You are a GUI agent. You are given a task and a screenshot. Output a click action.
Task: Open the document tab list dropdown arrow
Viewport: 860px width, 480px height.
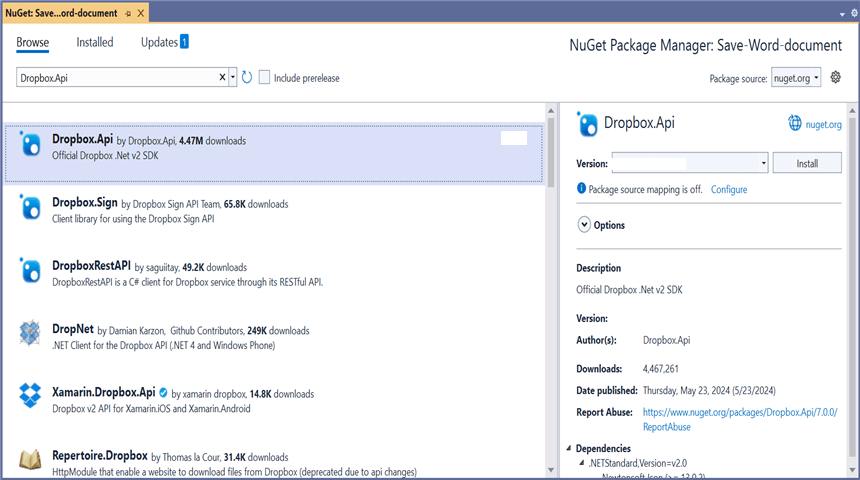(842, 14)
